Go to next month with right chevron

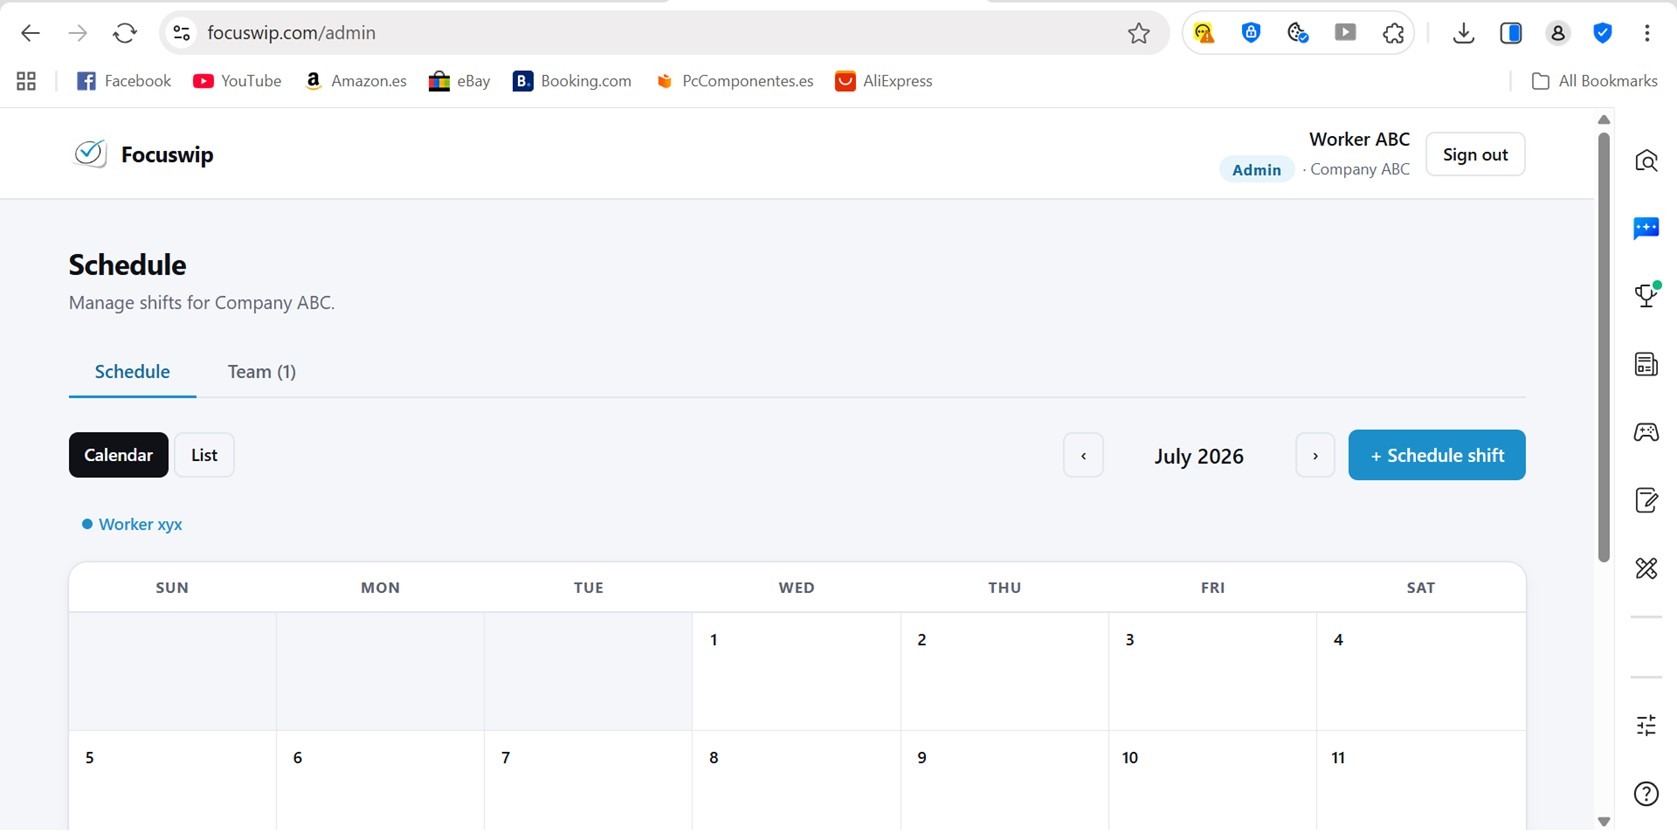(x=1315, y=456)
